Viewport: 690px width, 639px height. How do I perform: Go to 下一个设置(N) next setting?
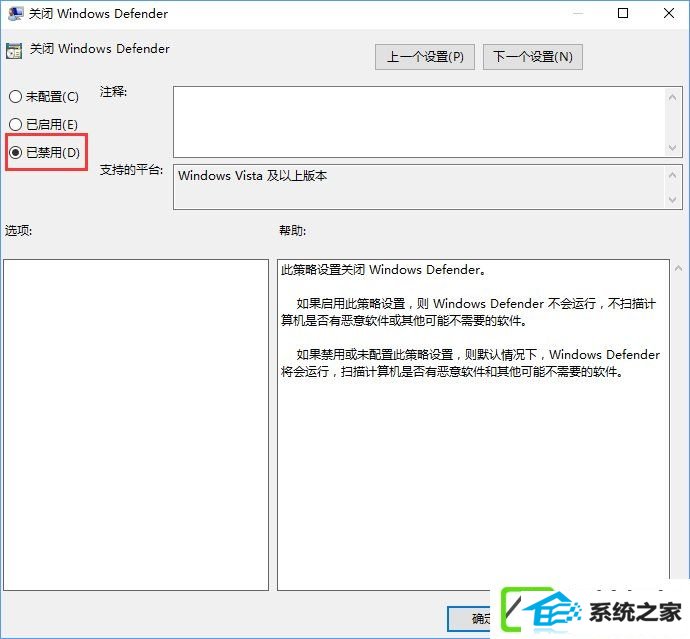(532, 57)
